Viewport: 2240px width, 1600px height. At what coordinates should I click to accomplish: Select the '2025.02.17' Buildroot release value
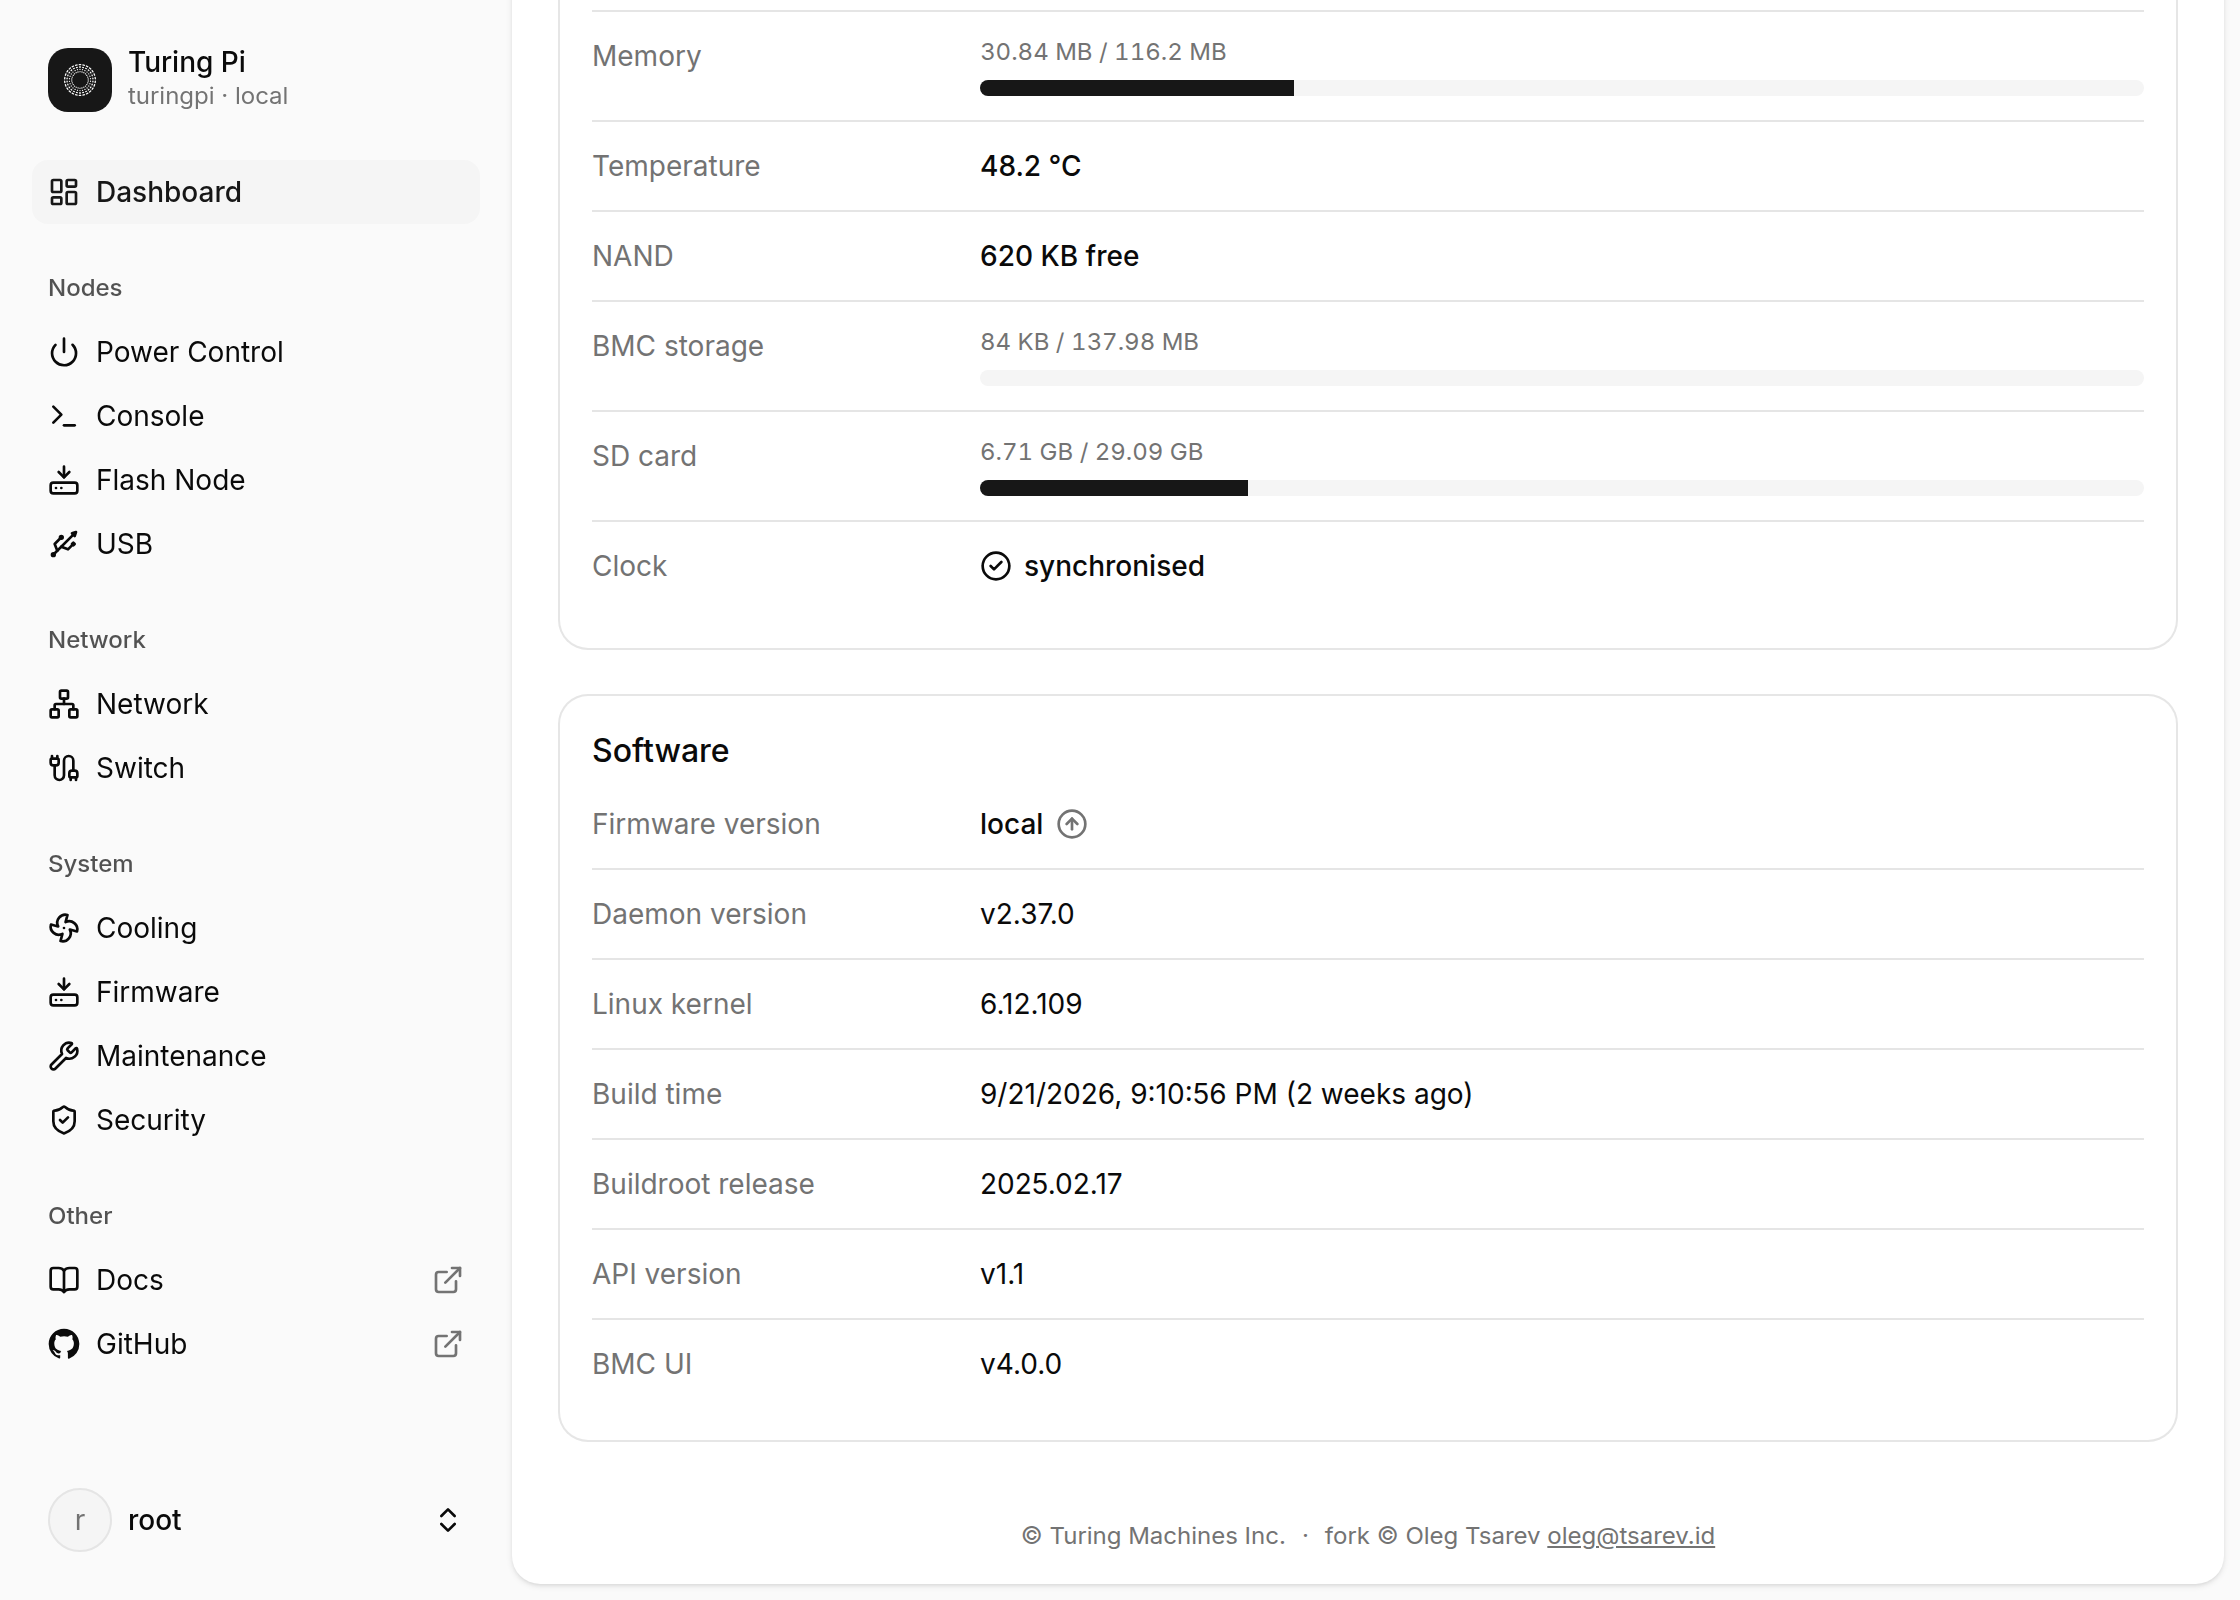click(x=1051, y=1184)
